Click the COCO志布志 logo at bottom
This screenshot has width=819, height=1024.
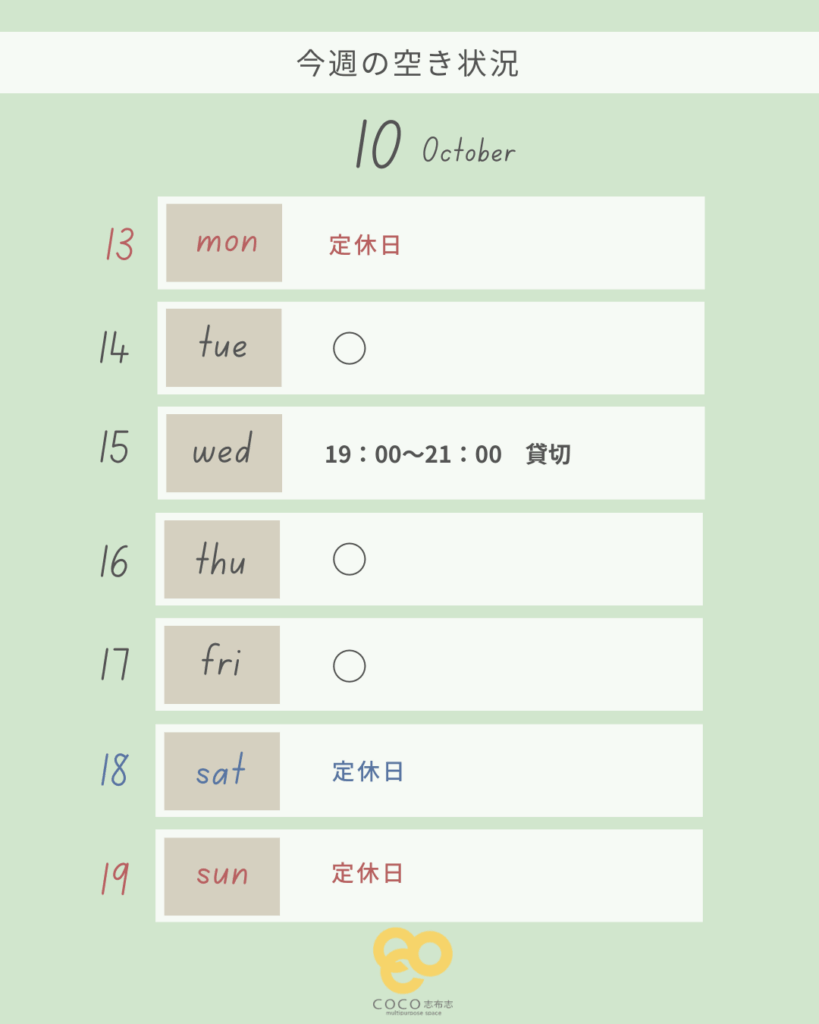tap(411, 969)
